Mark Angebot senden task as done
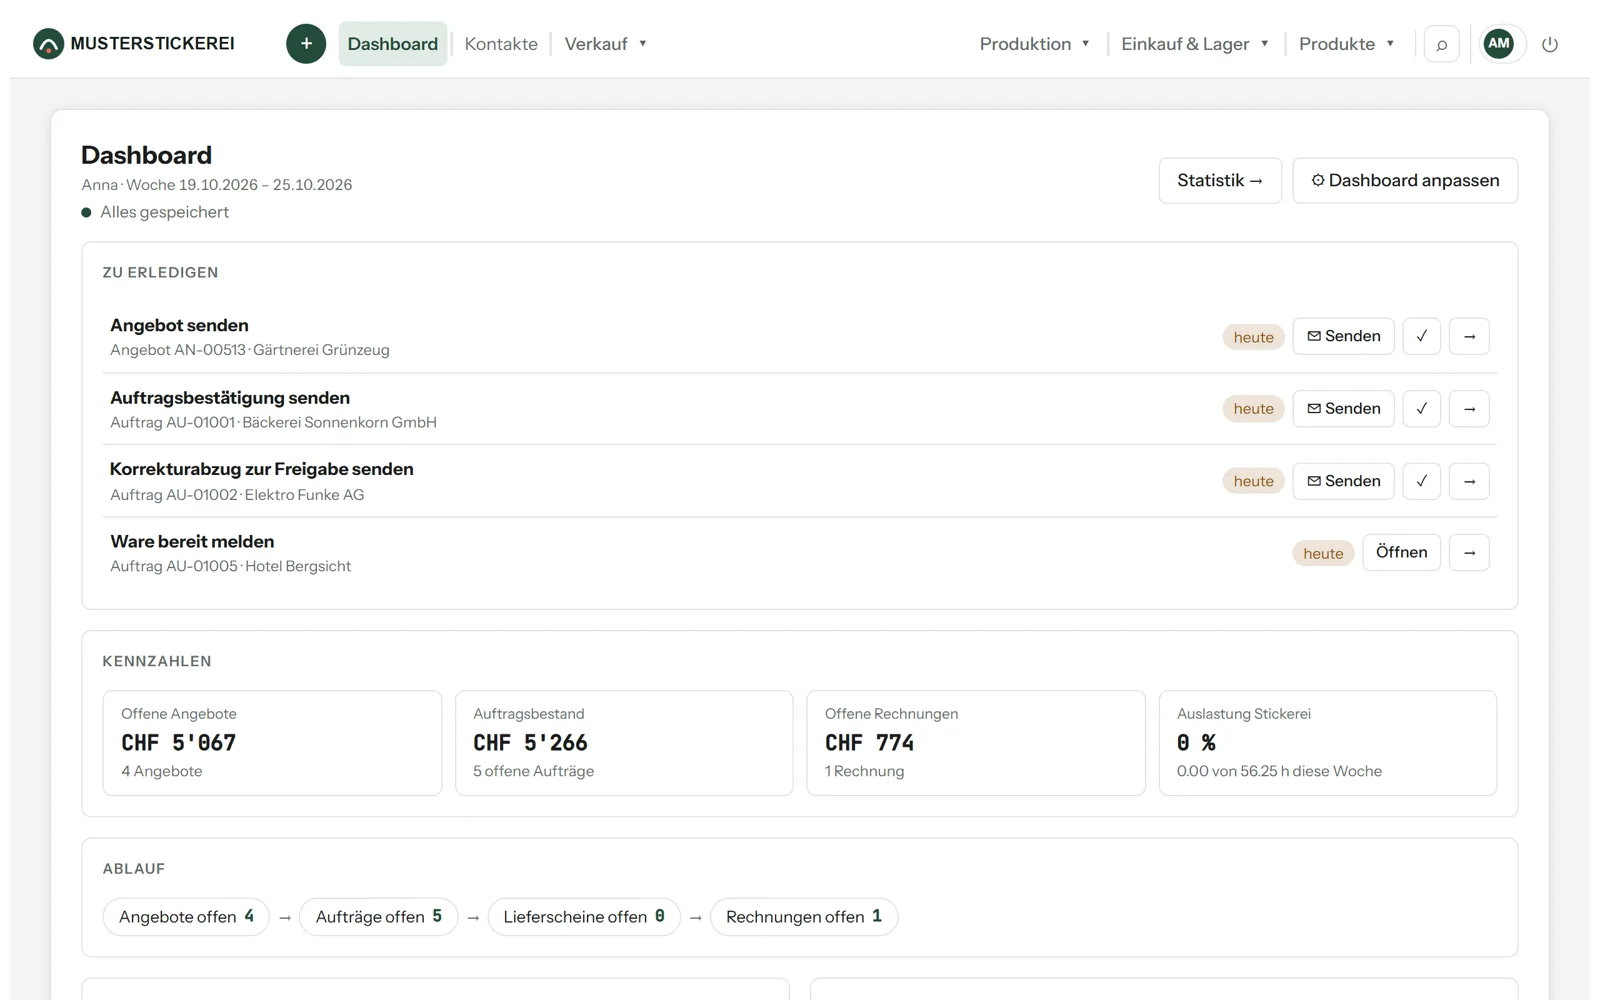This screenshot has width=1600, height=1000. click(x=1421, y=336)
